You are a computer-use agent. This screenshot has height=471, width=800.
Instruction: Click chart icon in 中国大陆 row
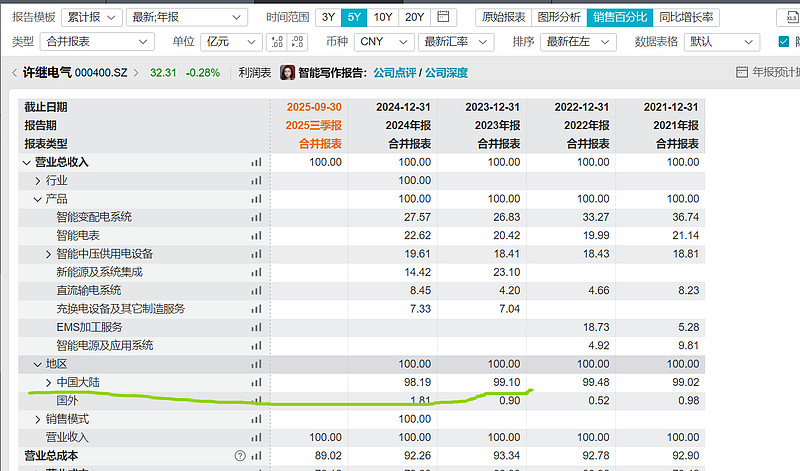coord(256,382)
